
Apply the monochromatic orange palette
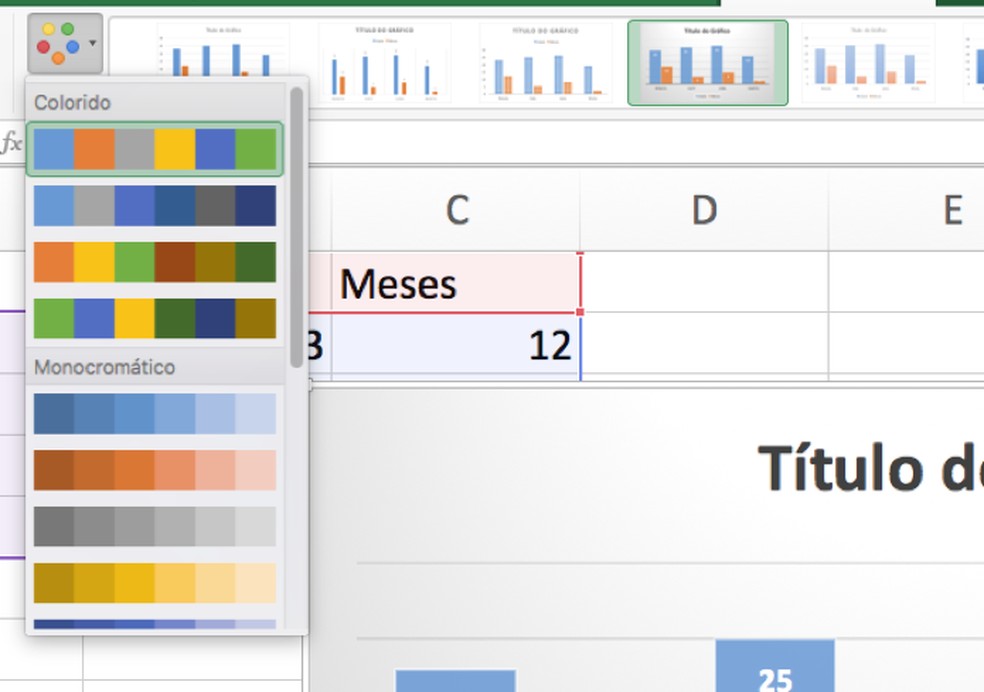coord(155,467)
